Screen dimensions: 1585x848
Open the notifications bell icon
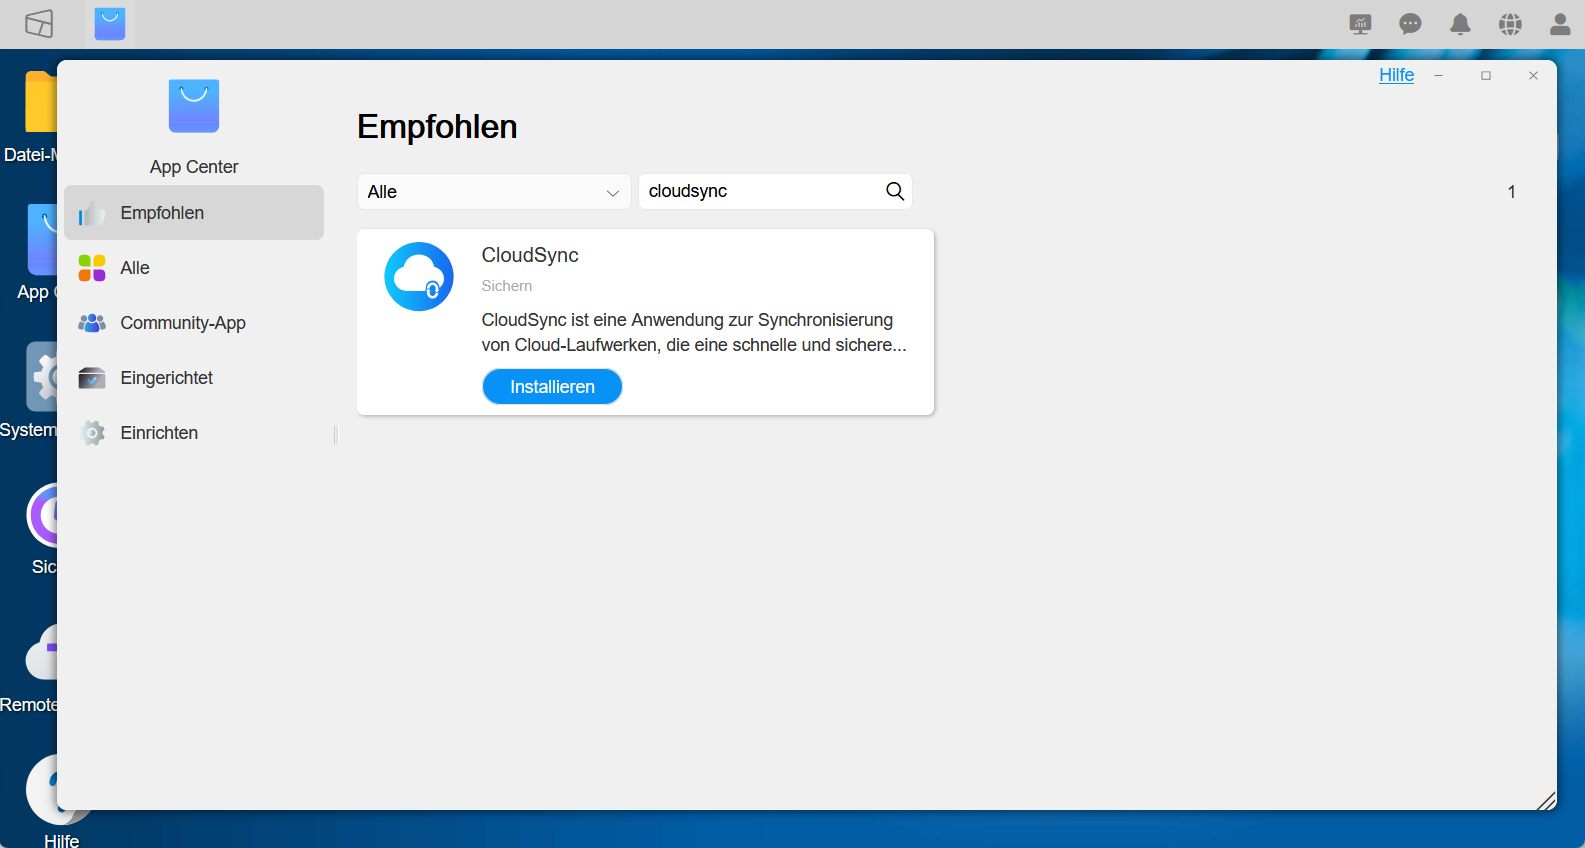coord(1460,24)
